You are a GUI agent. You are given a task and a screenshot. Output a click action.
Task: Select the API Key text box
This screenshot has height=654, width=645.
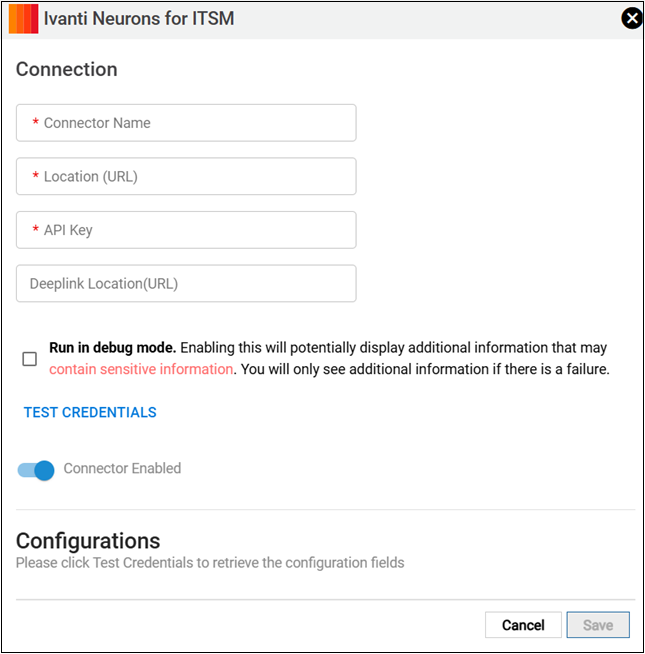tap(186, 230)
